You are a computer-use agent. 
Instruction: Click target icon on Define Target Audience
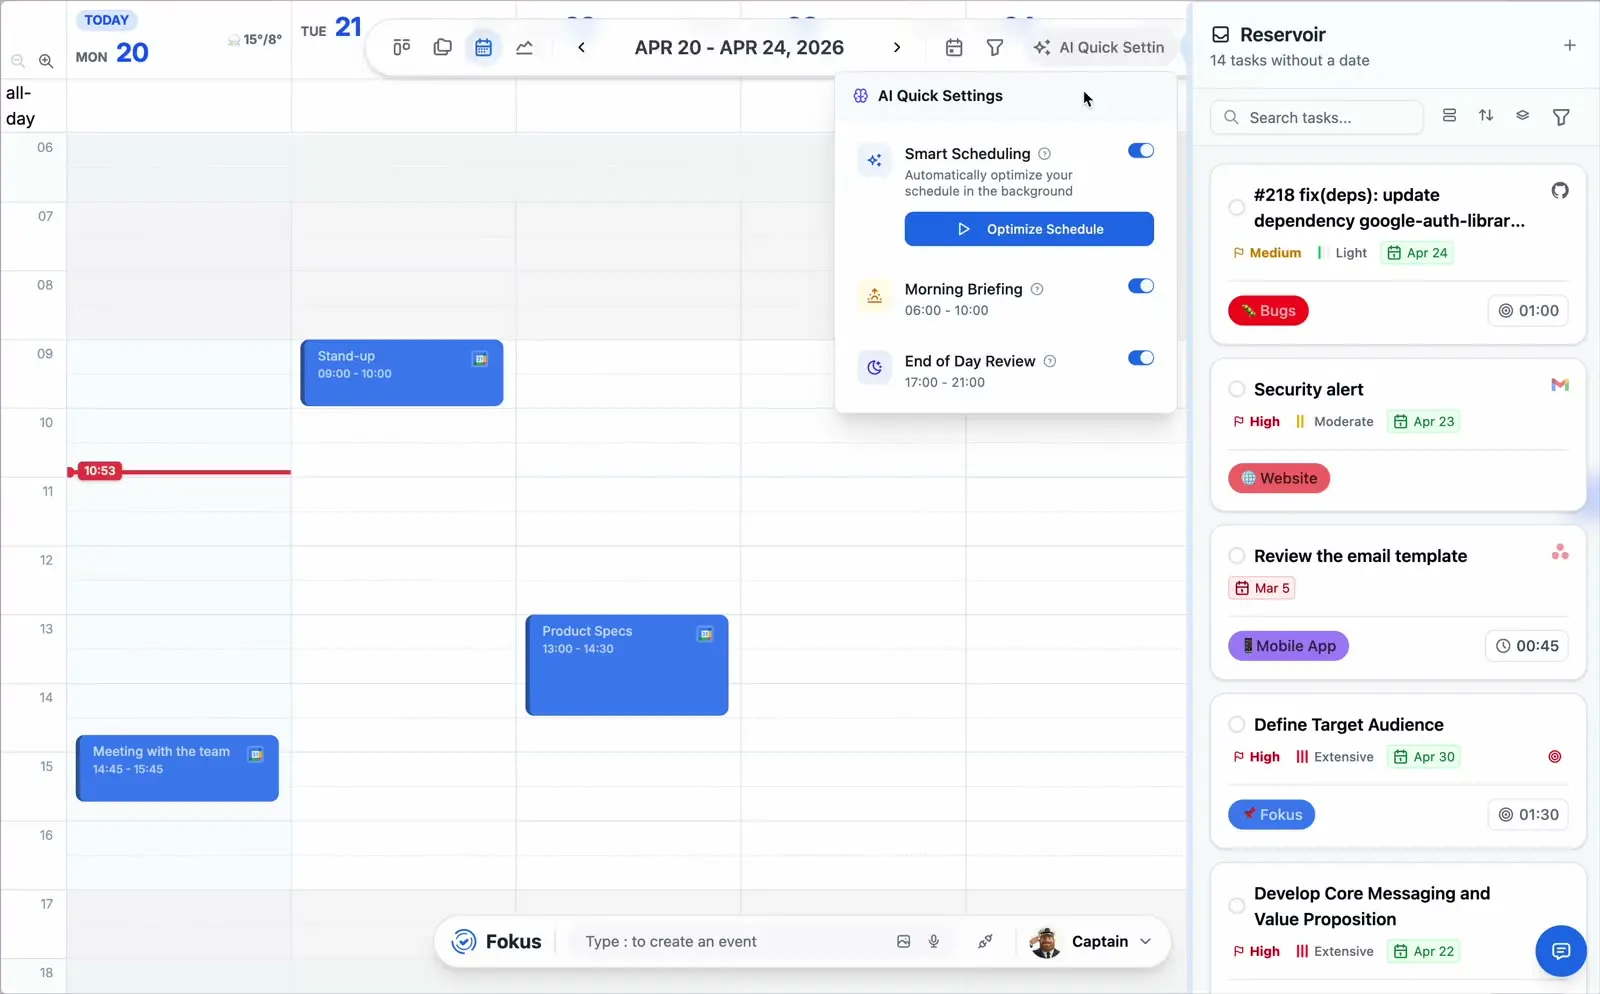click(1555, 757)
